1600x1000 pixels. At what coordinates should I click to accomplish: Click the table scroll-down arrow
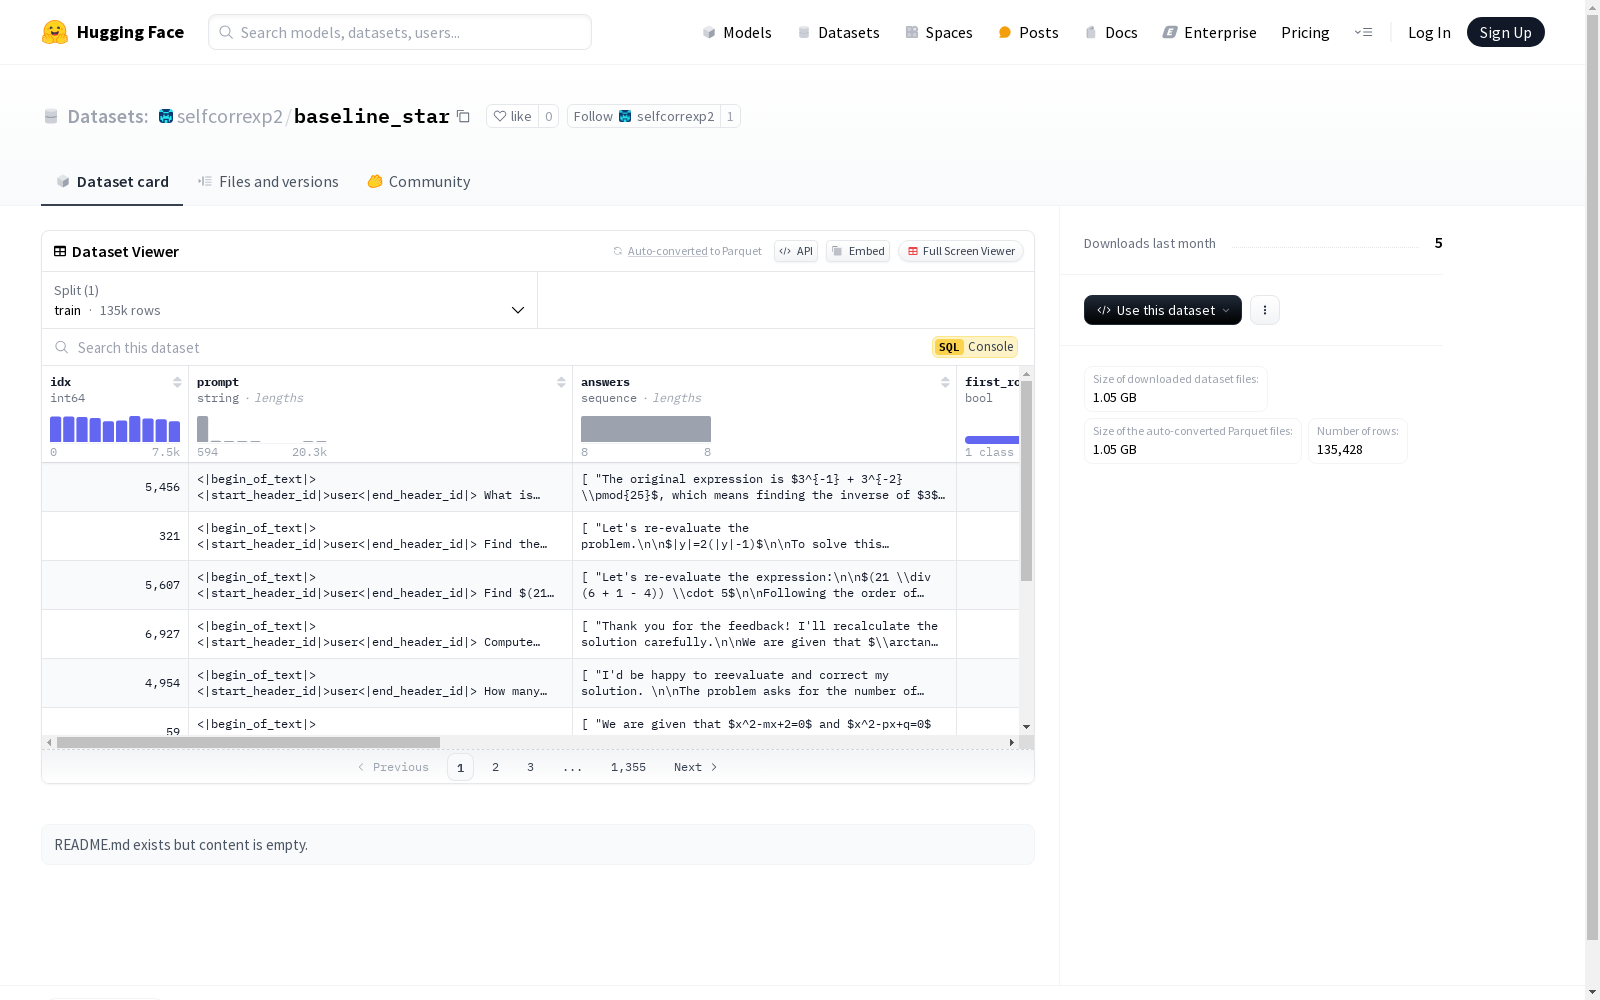(x=1026, y=727)
